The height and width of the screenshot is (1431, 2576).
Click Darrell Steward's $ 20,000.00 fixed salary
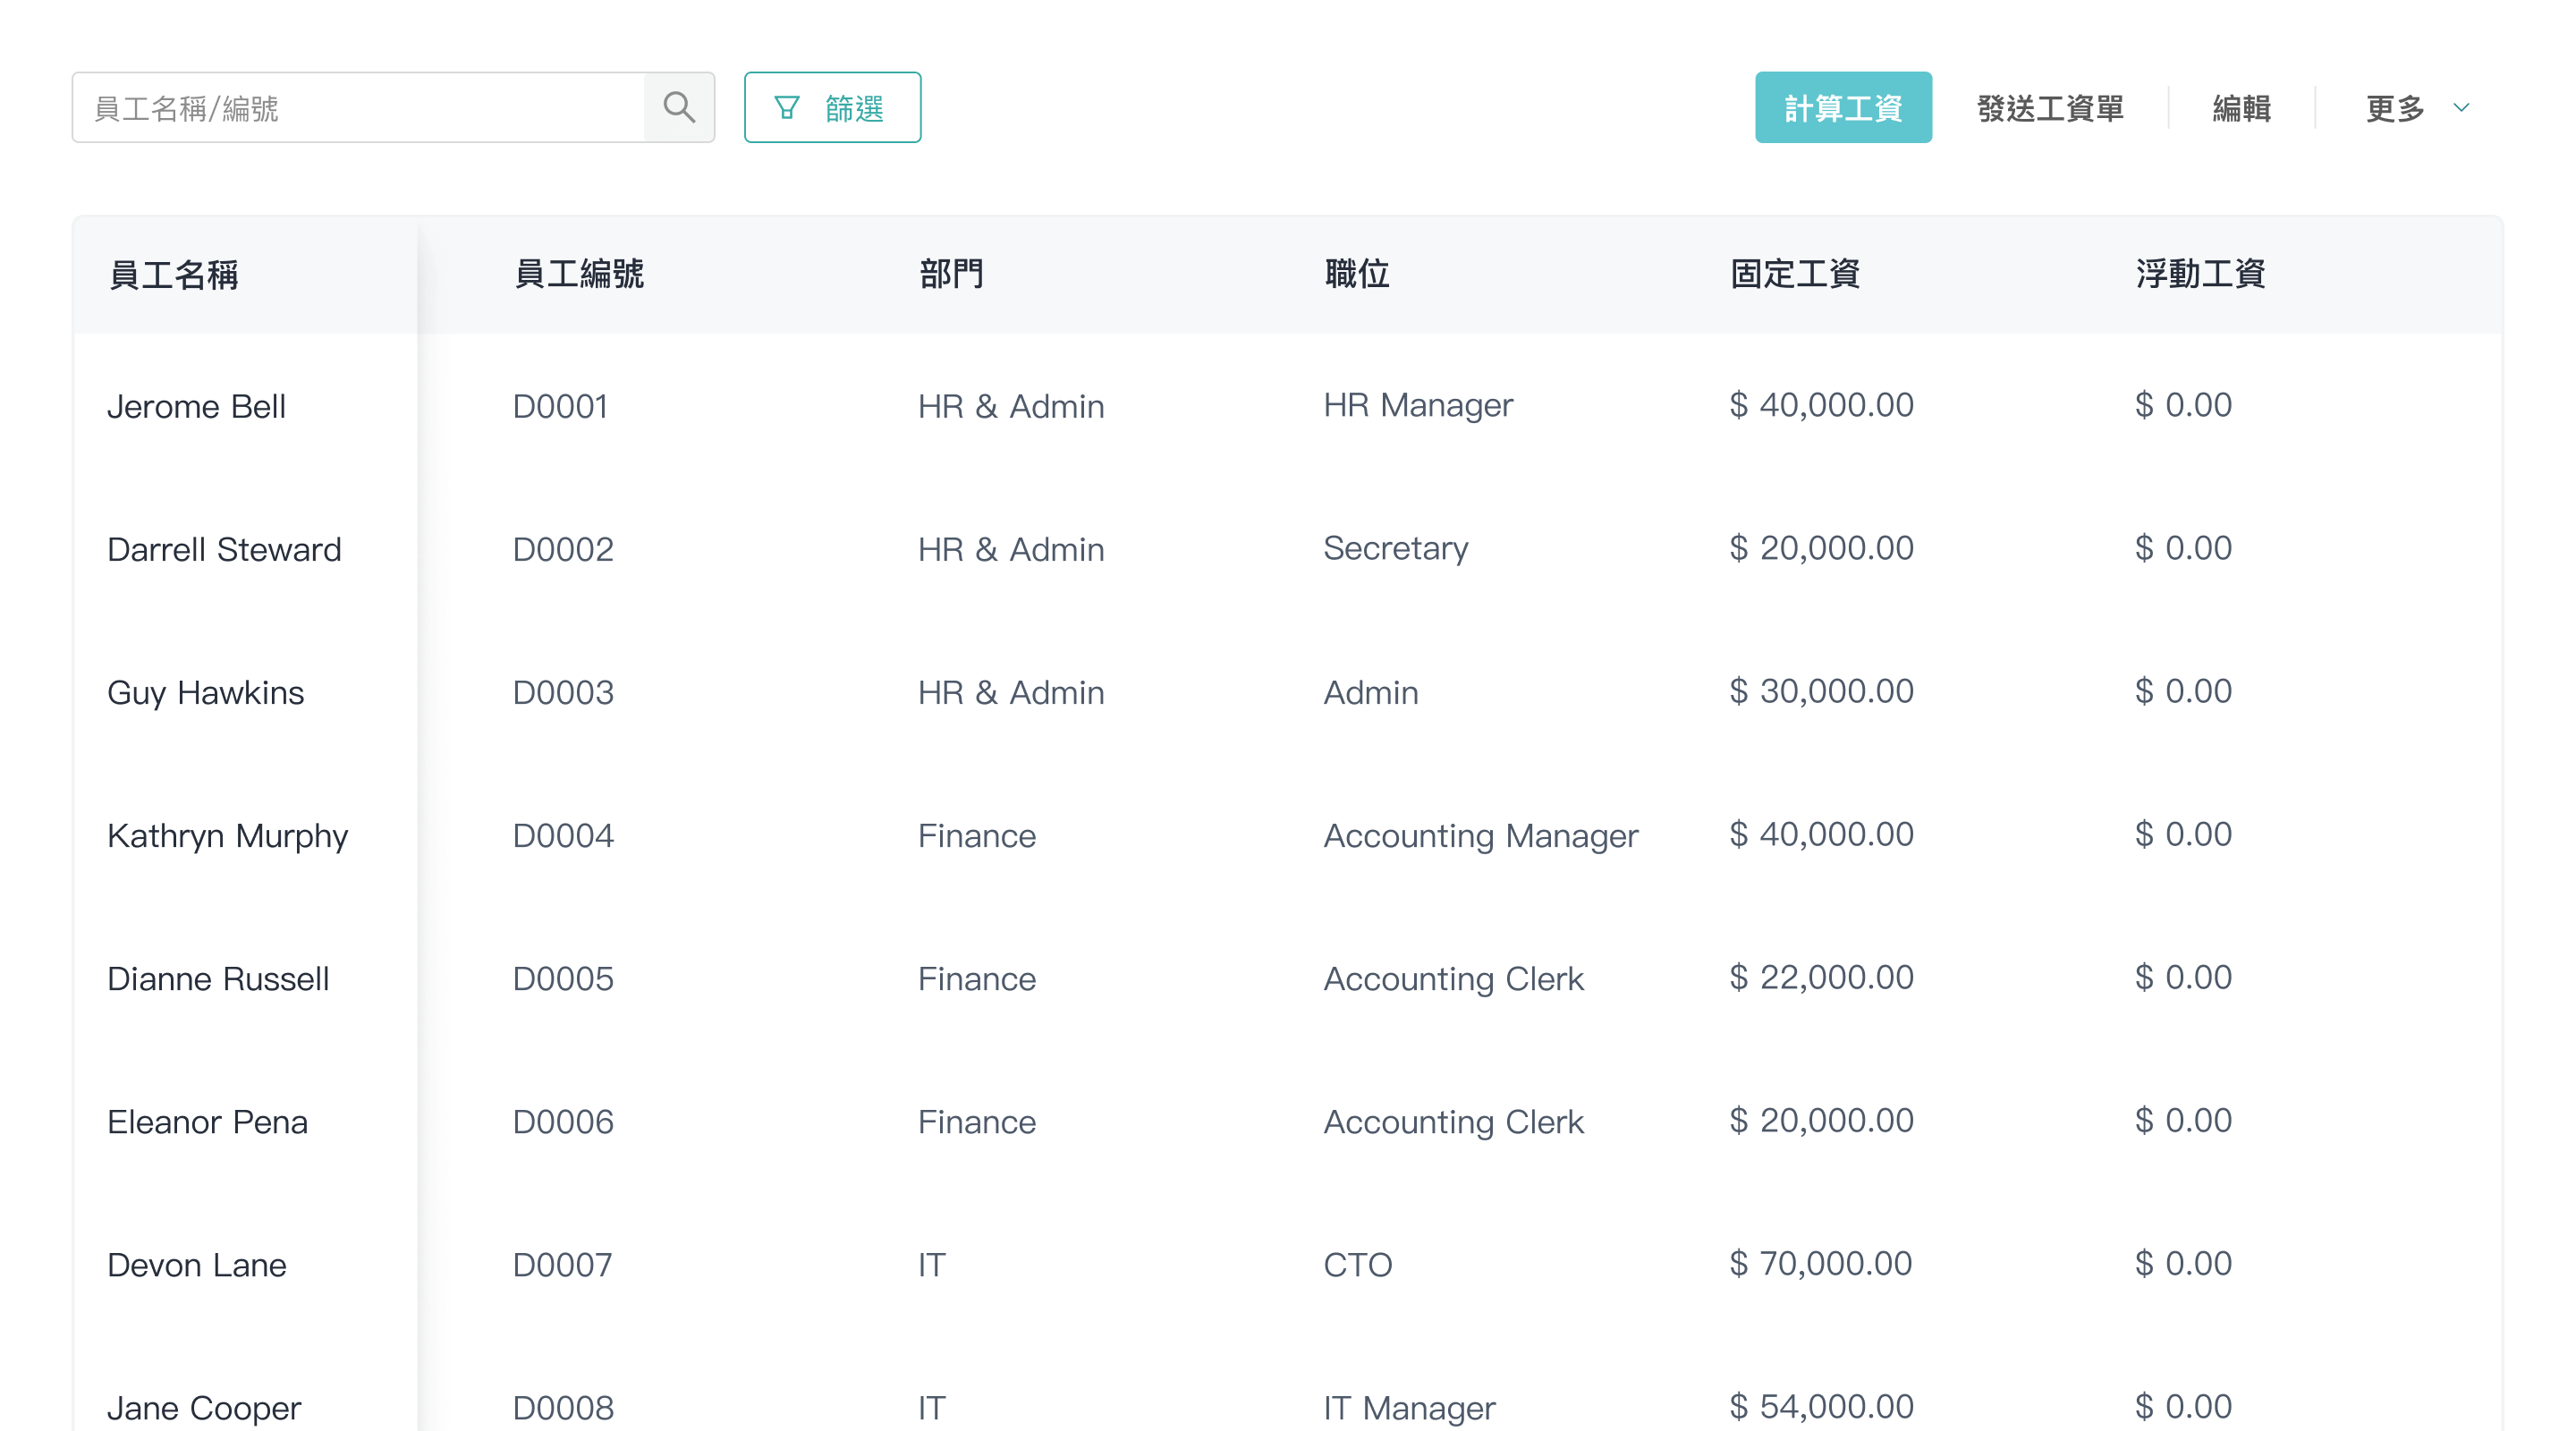pyautogui.click(x=1821, y=548)
